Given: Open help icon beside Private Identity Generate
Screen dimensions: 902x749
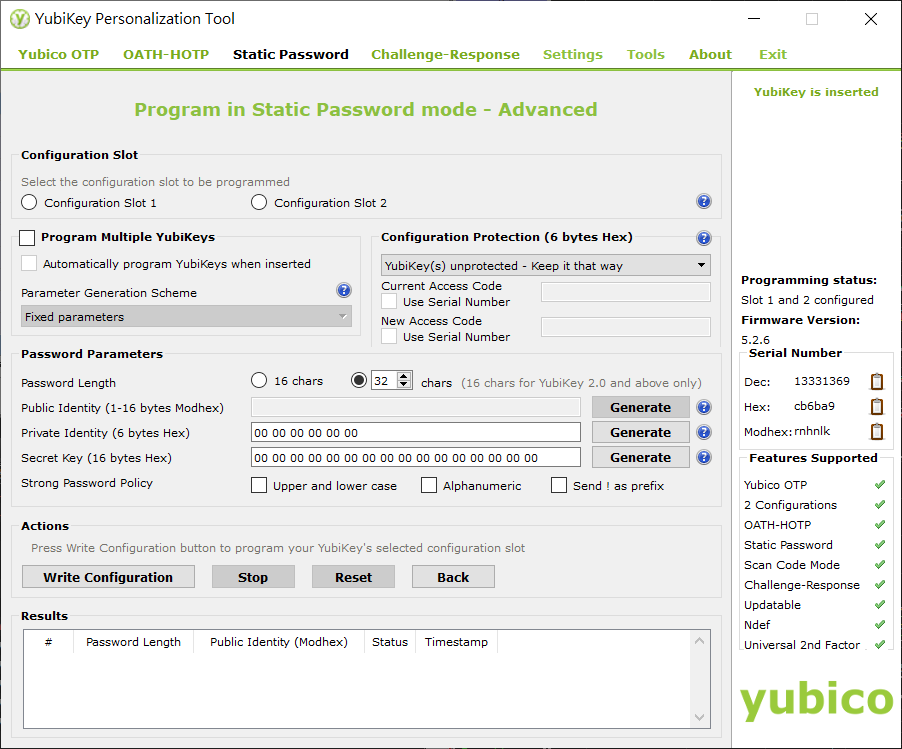Looking at the screenshot, I should 704,432.
